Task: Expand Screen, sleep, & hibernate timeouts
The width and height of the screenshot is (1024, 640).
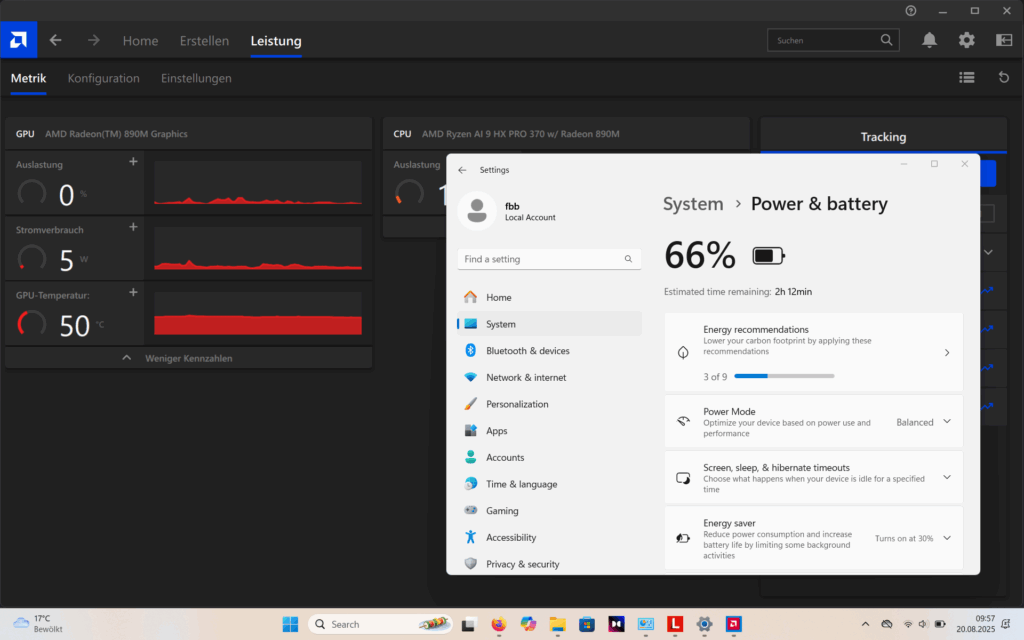Action: 946,477
